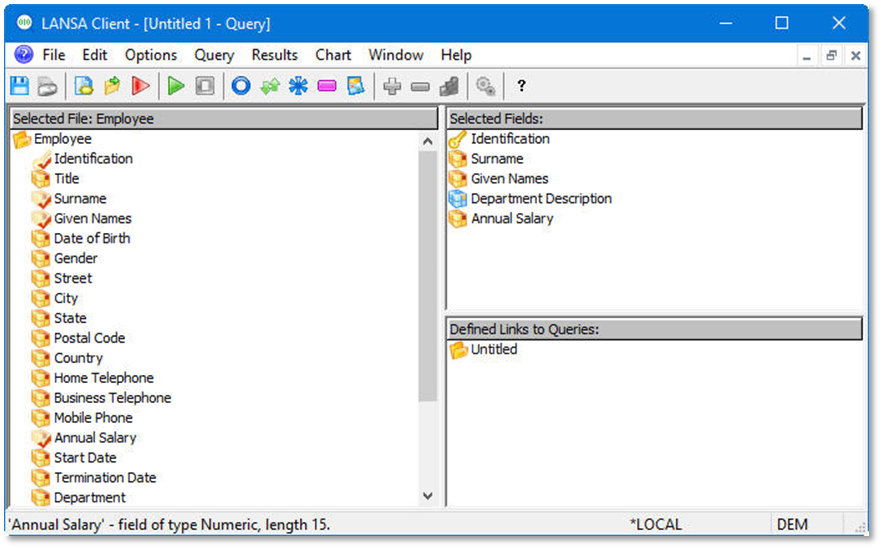Click the green triangle Run Query icon
This screenshot has width=881, height=548.
click(x=176, y=86)
